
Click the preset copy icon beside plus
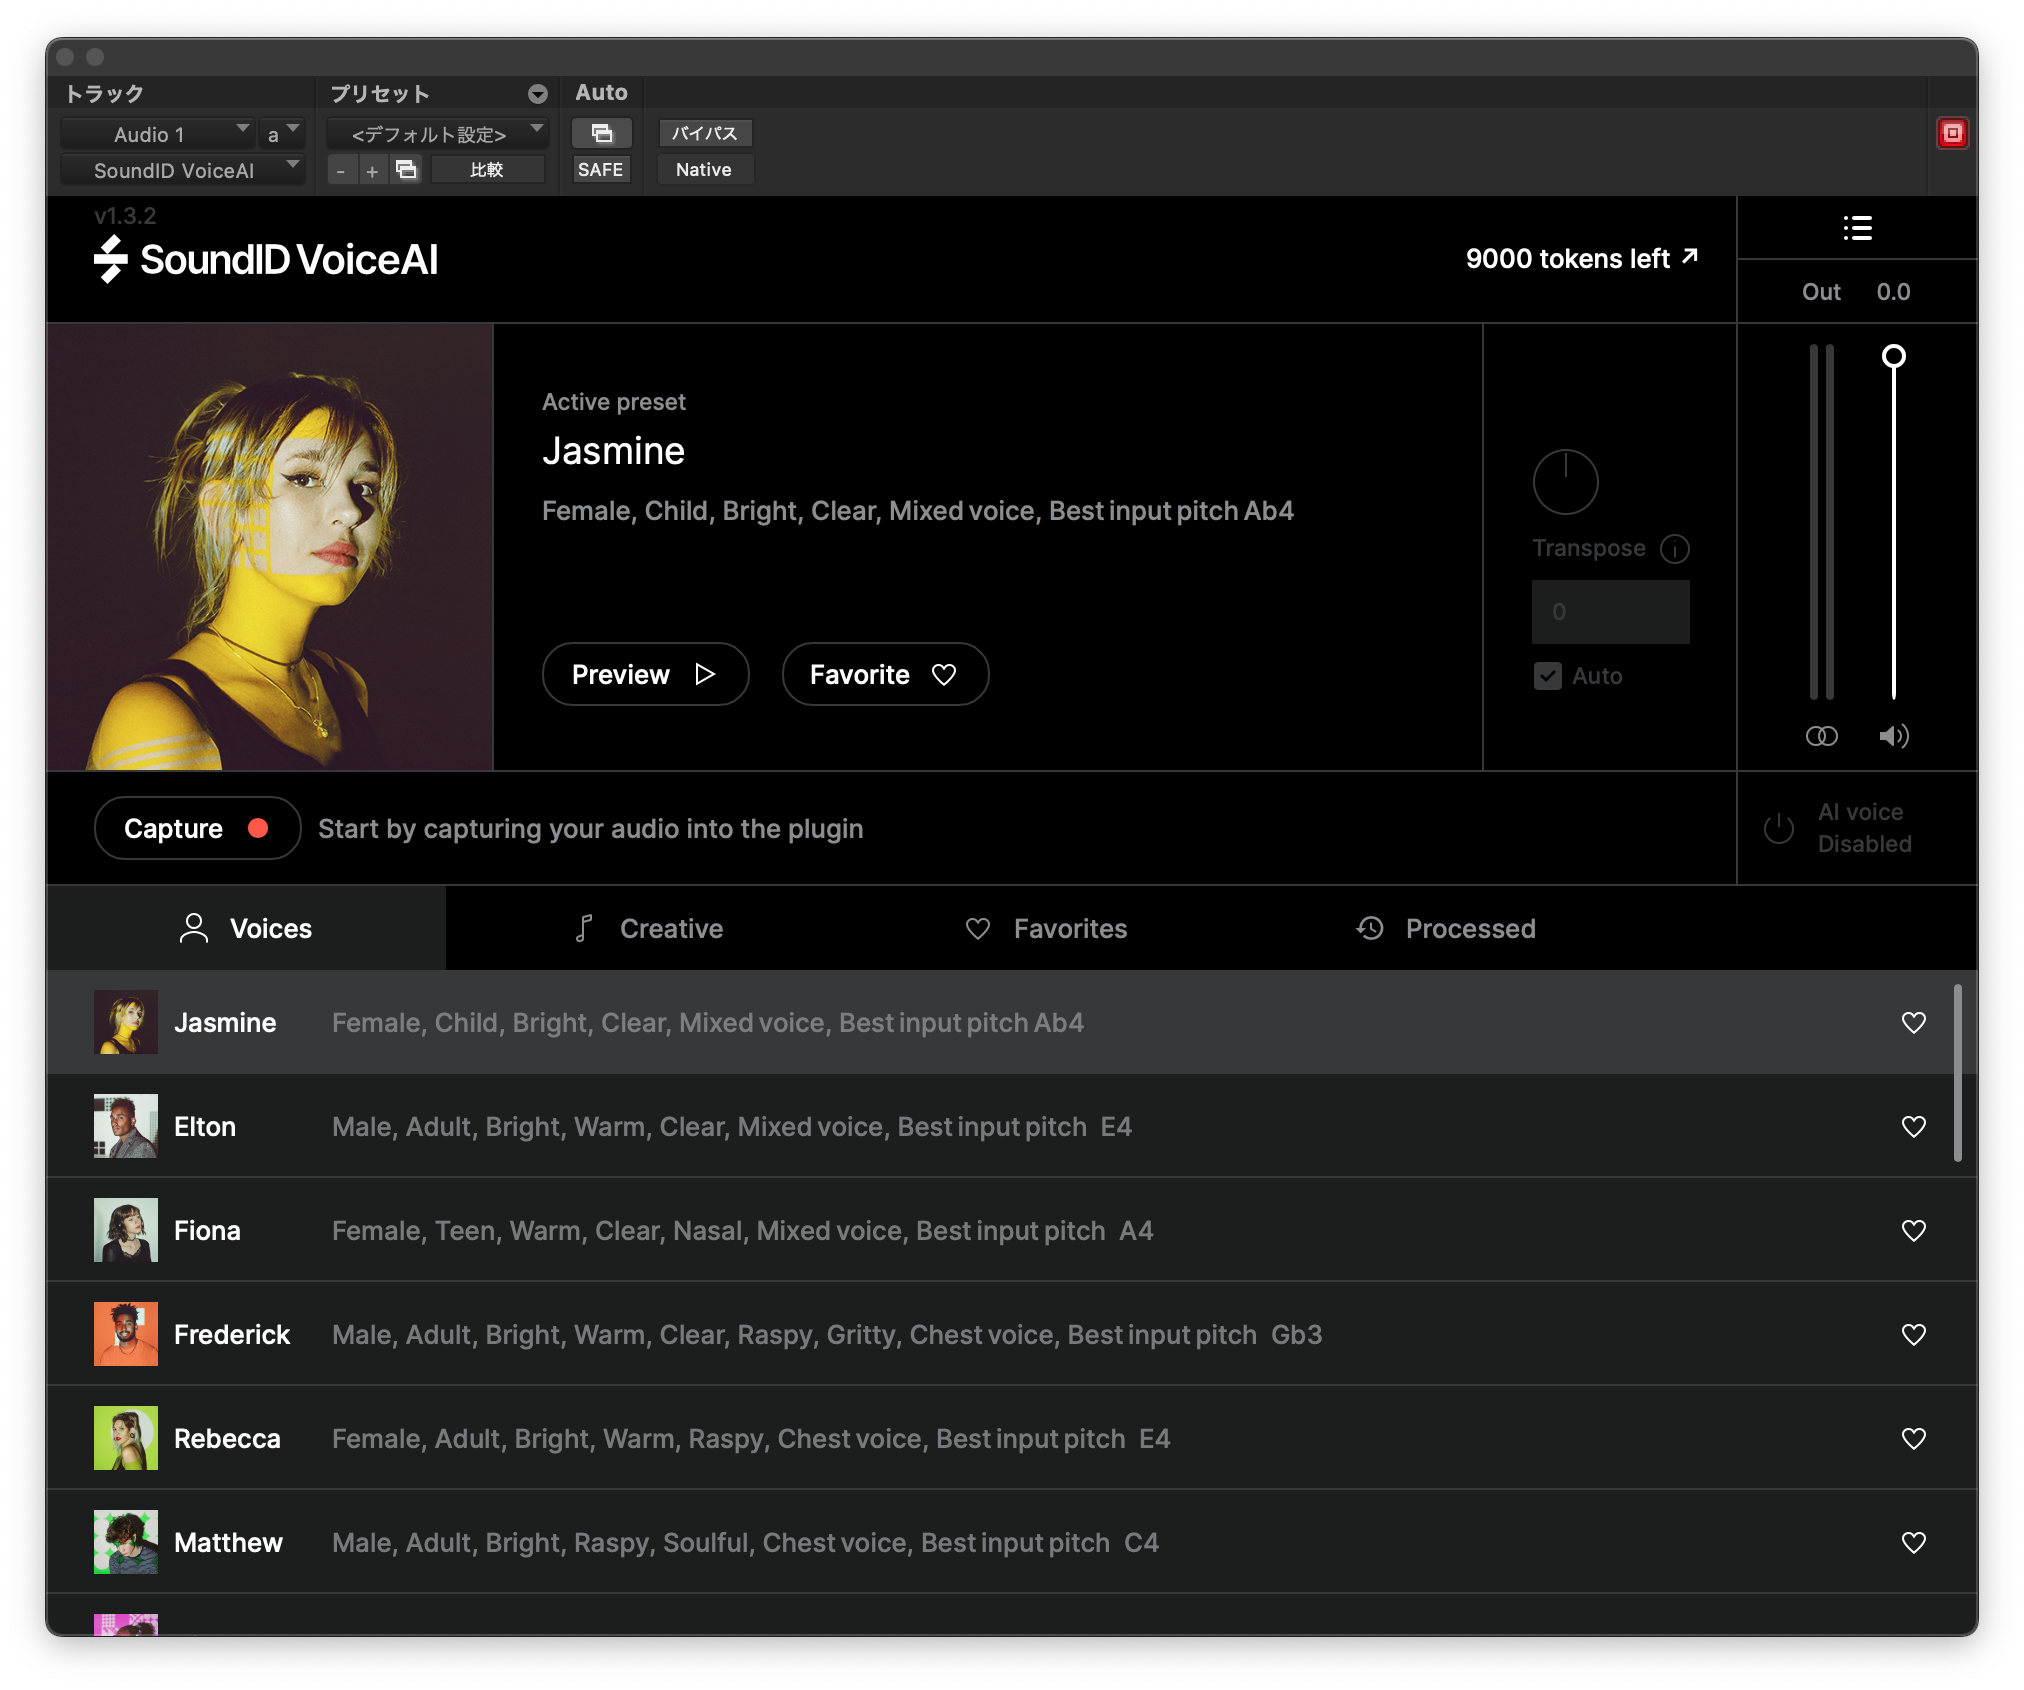[x=406, y=170]
